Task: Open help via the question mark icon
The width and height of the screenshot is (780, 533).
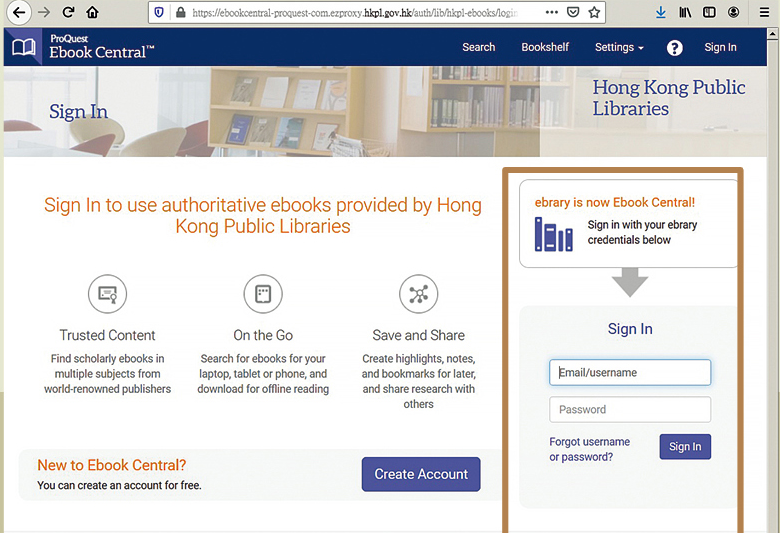Action: pyautogui.click(x=675, y=48)
